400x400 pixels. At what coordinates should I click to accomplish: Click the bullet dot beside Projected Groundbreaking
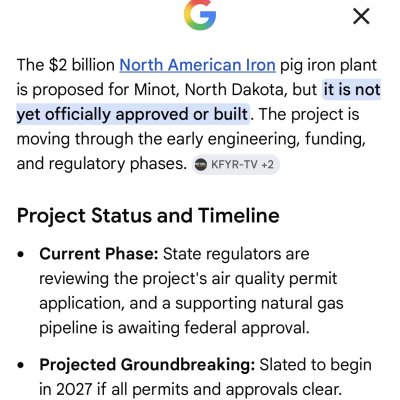pyautogui.click(x=21, y=365)
